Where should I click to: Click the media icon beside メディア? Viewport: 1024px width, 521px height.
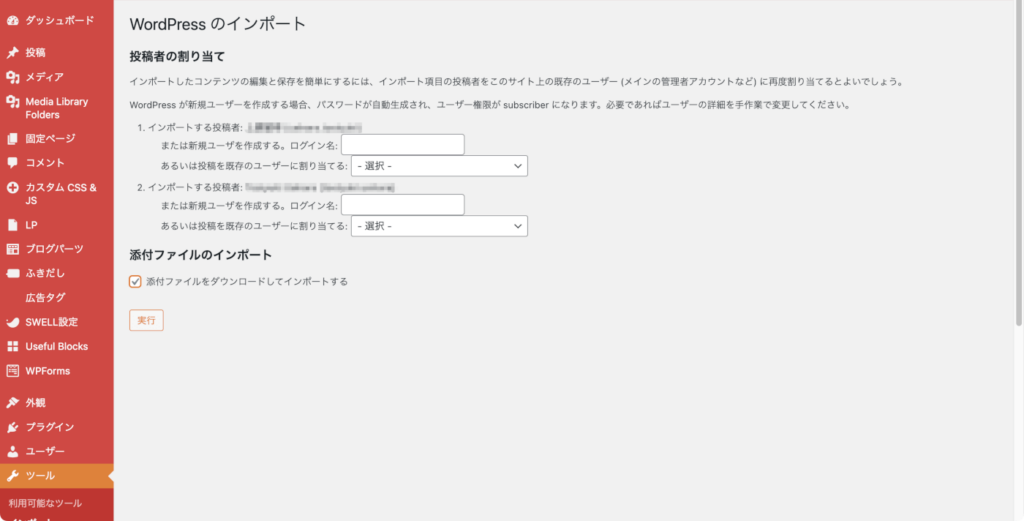pos(12,77)
